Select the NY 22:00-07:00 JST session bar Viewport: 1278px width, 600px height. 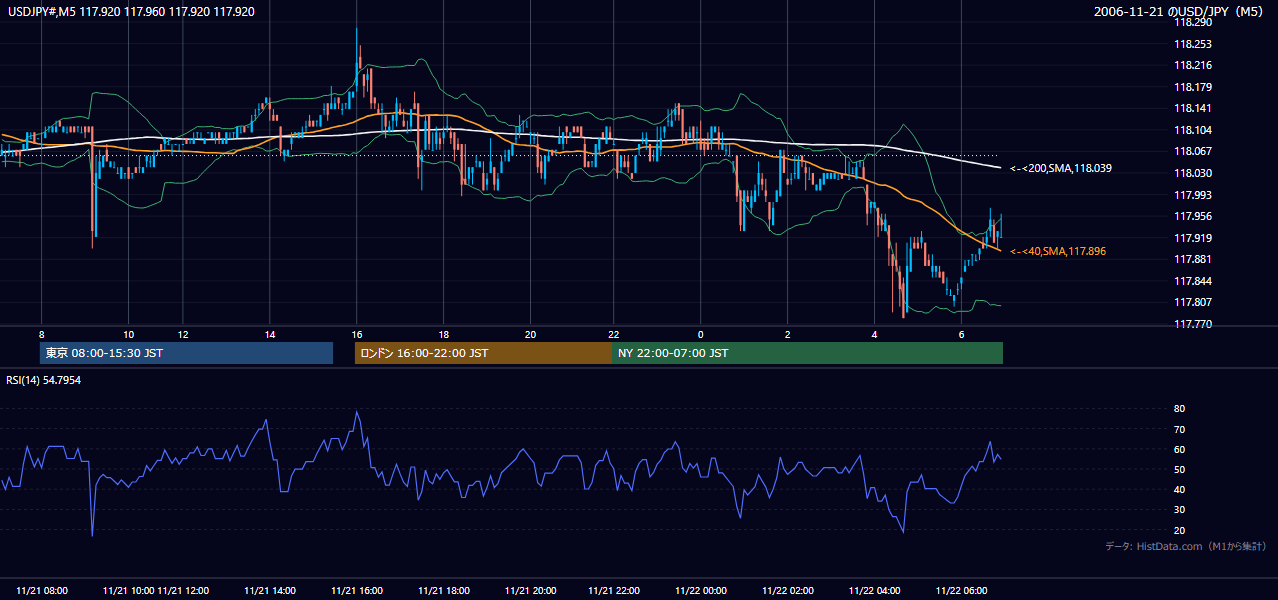click(807, 353)
